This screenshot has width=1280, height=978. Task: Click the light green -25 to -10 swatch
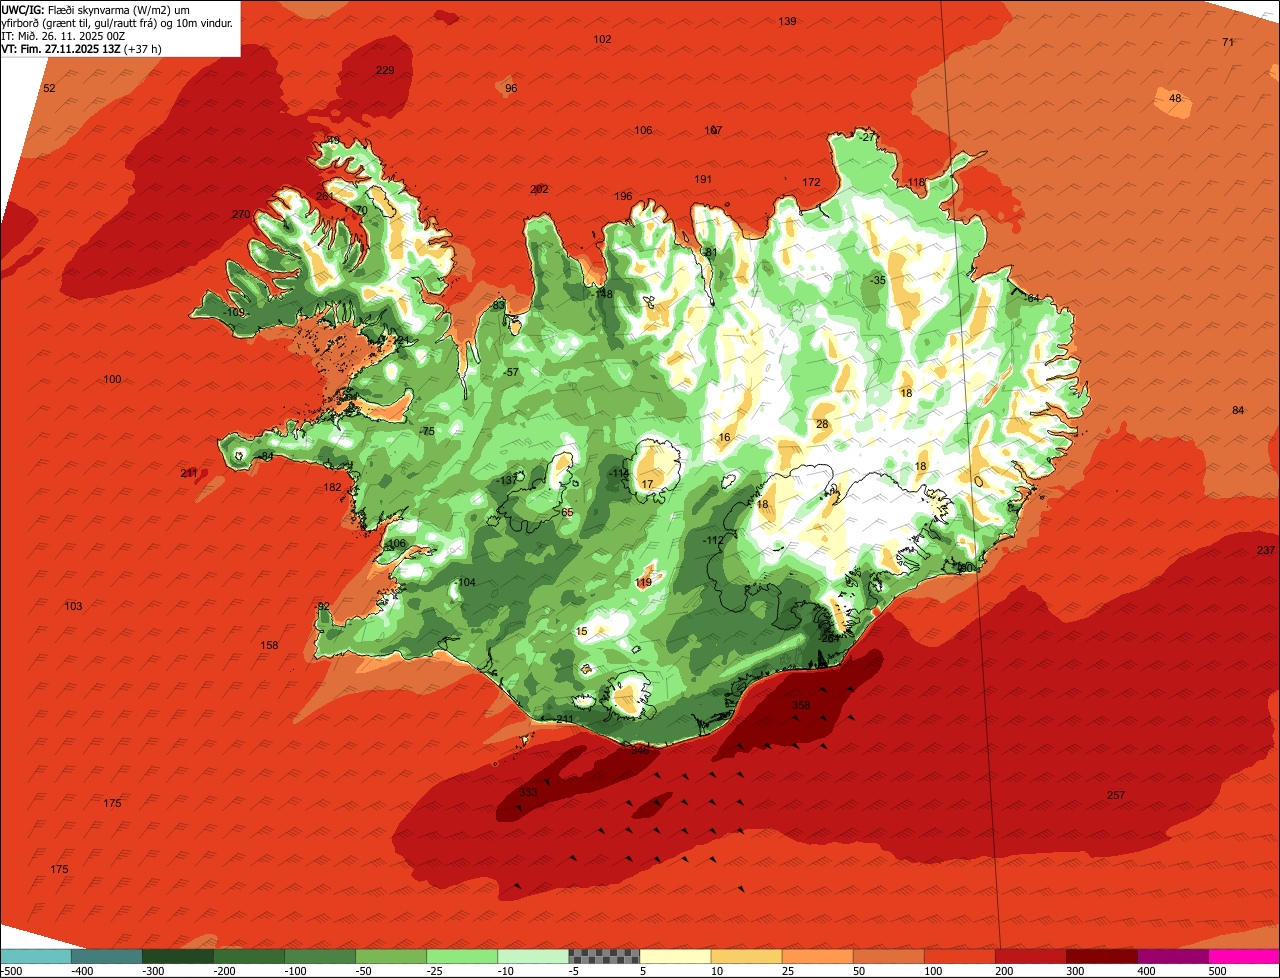coord(462,956)
